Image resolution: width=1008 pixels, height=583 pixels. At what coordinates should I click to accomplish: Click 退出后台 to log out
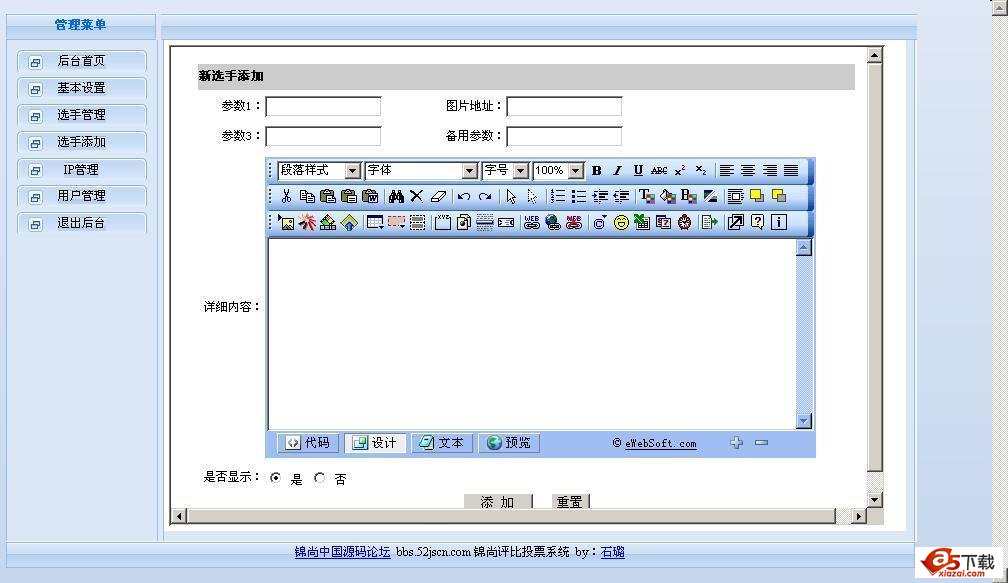[x=82, y=223]
